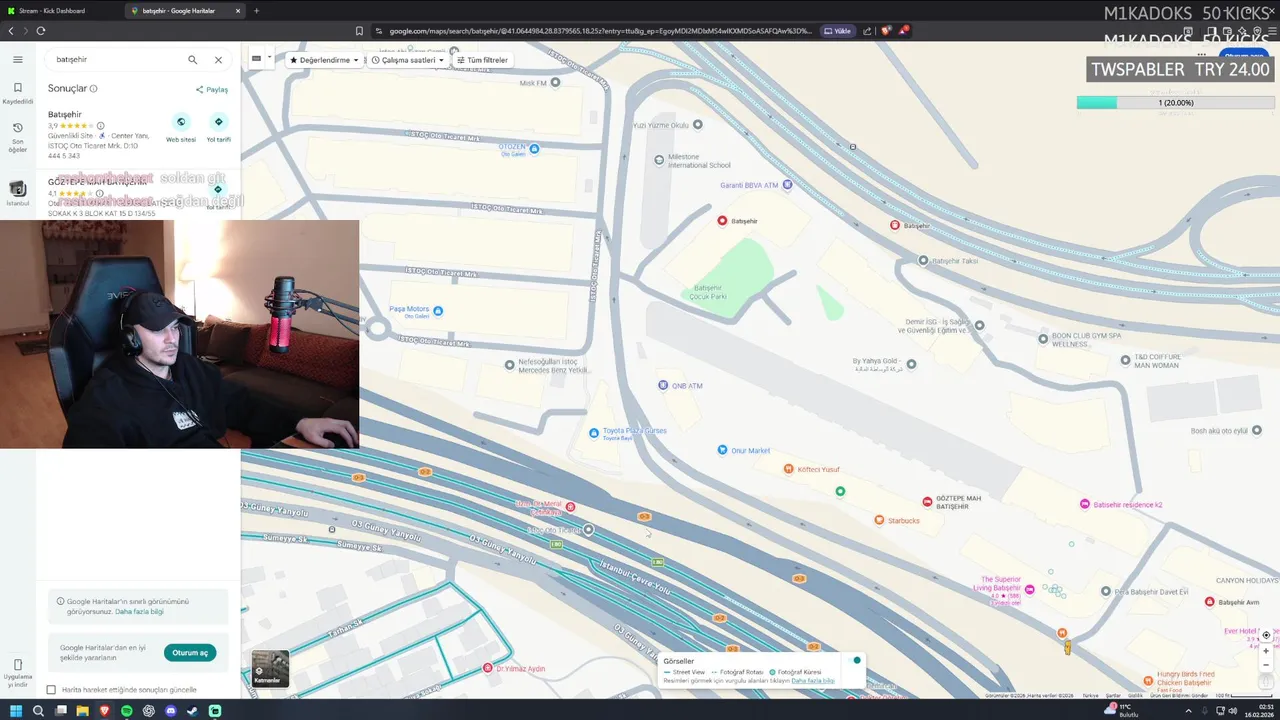Open the İstanbul recent location shortcut
1280x720 pixels.
tap(17, 193)
